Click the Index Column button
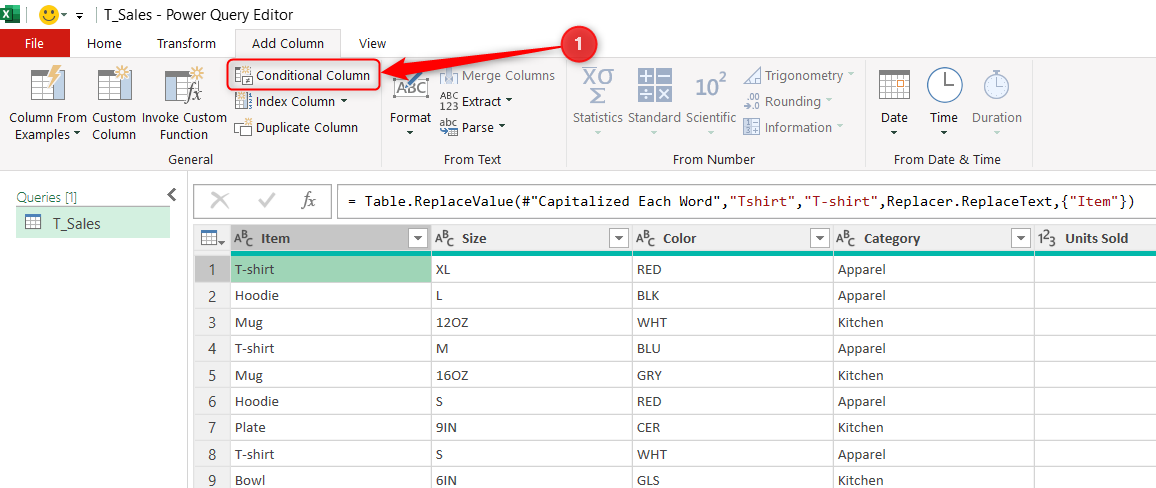This screenshot has height=488, width=1156. click(290, 102)
